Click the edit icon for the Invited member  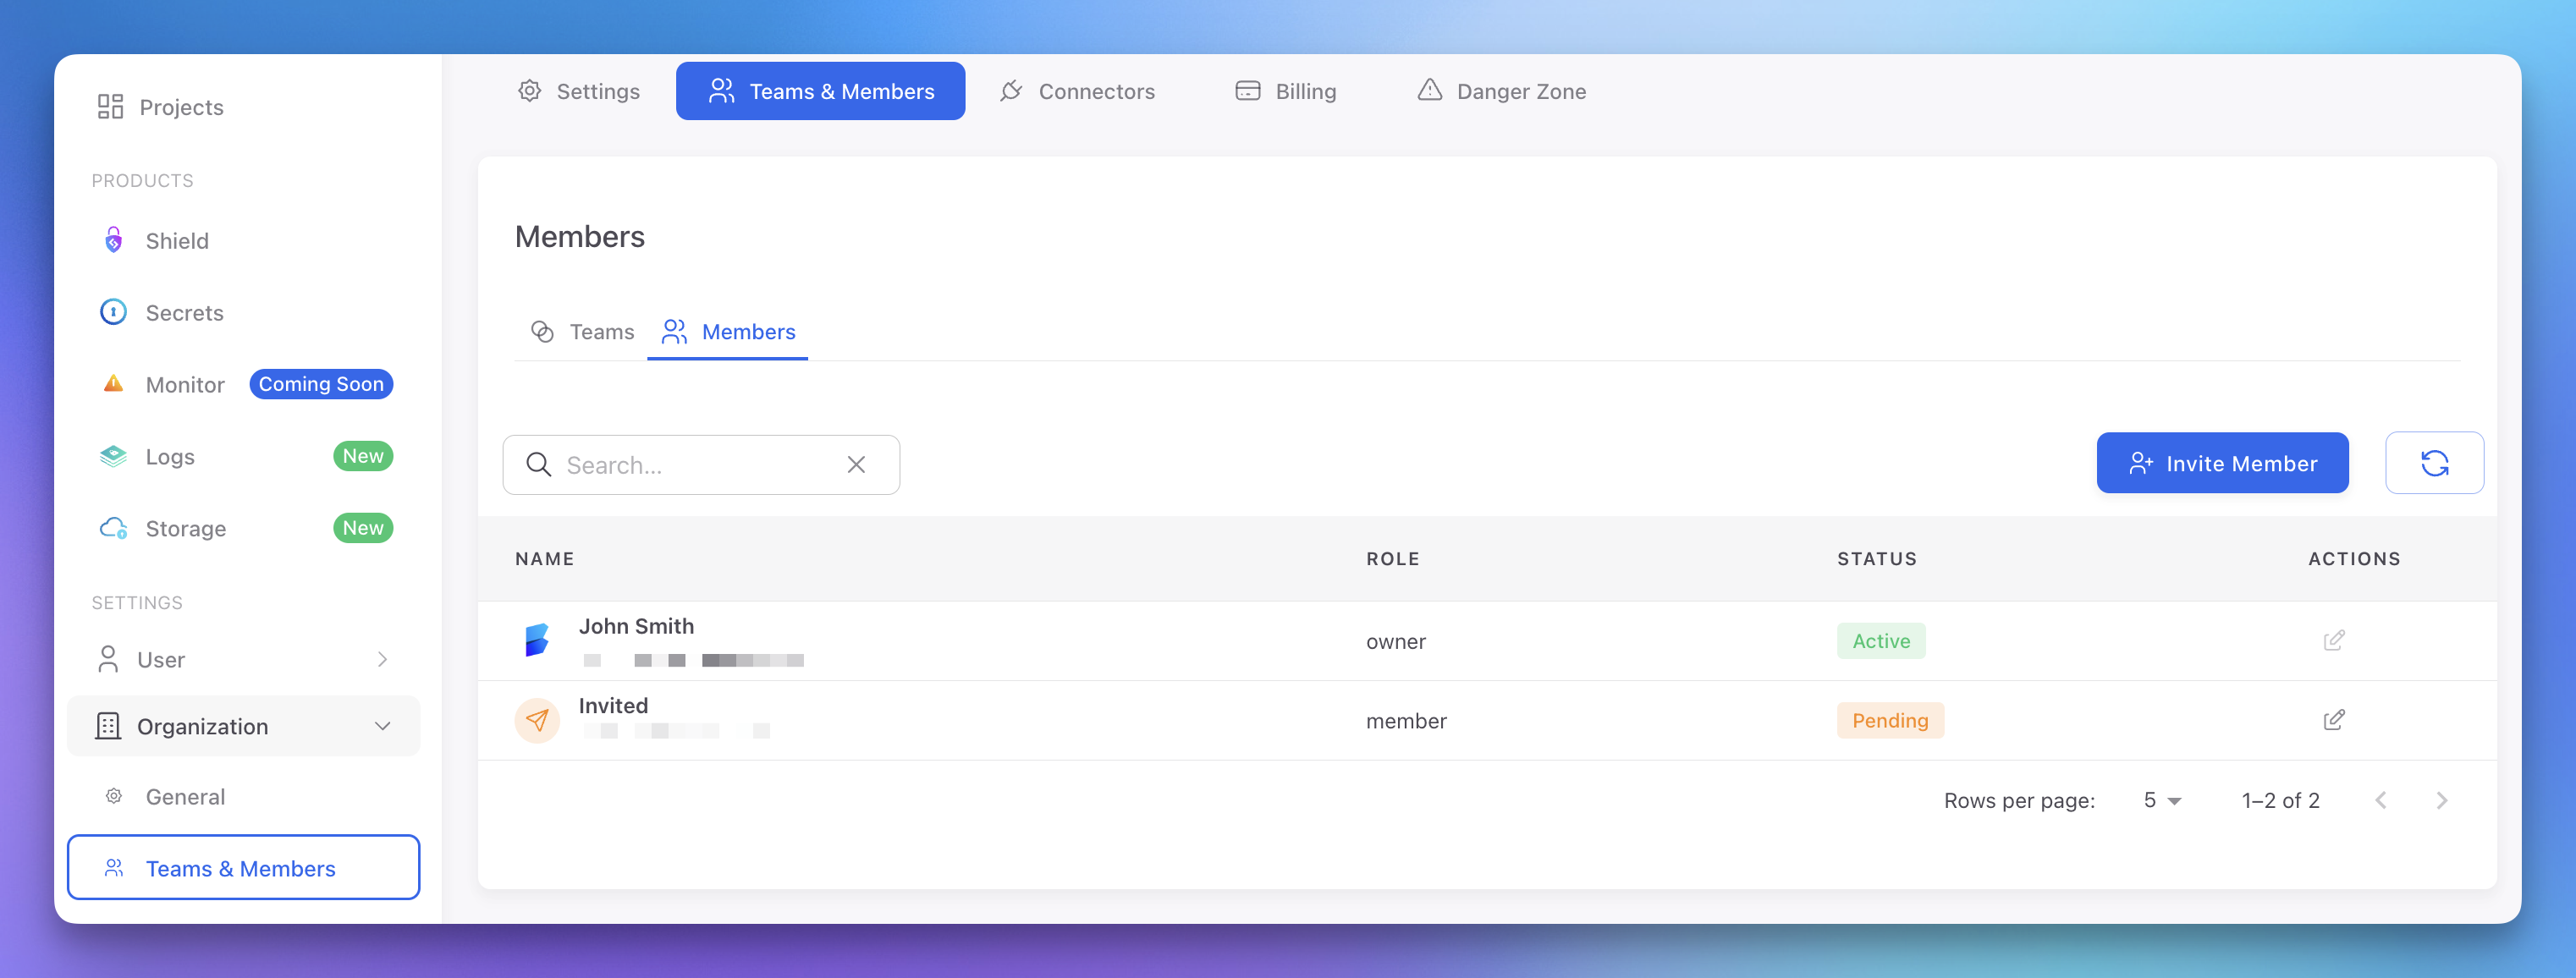coord(2334,719)
